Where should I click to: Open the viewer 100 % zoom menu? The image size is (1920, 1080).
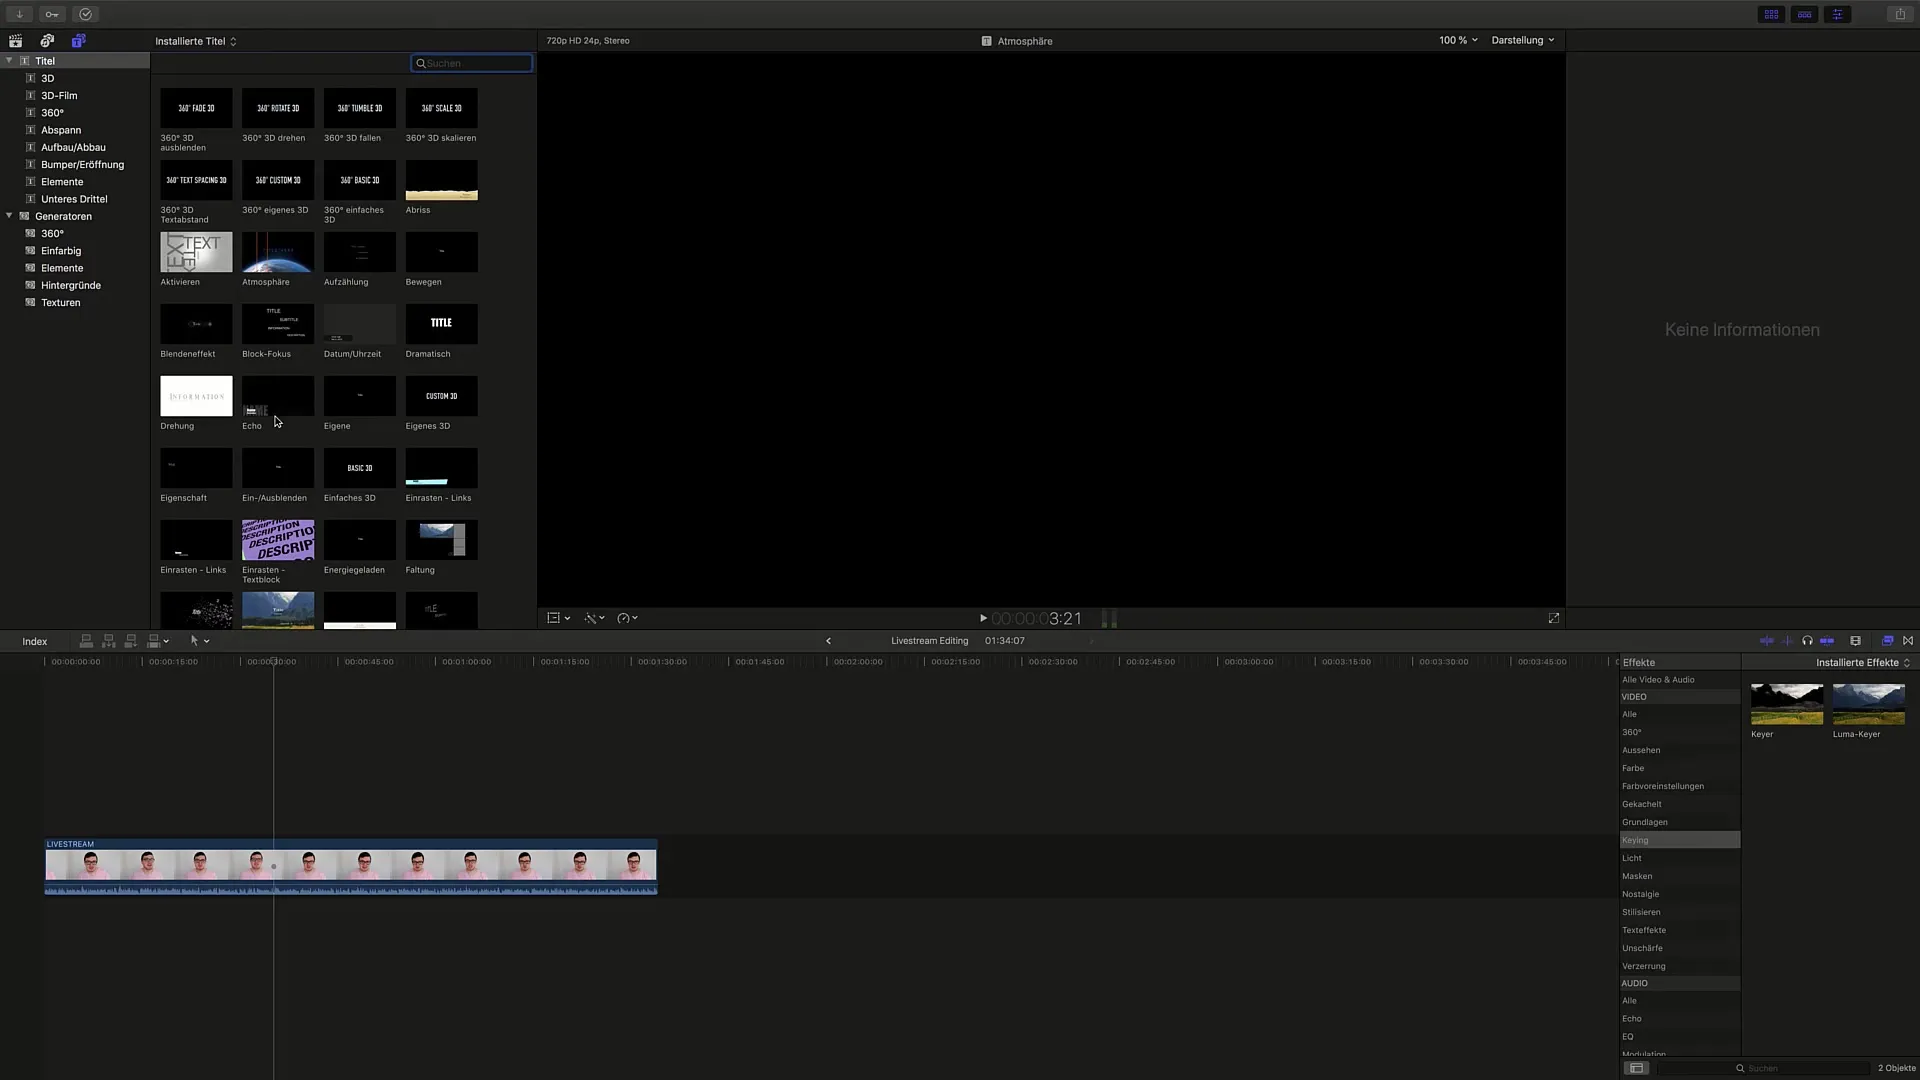(1458, 41)
